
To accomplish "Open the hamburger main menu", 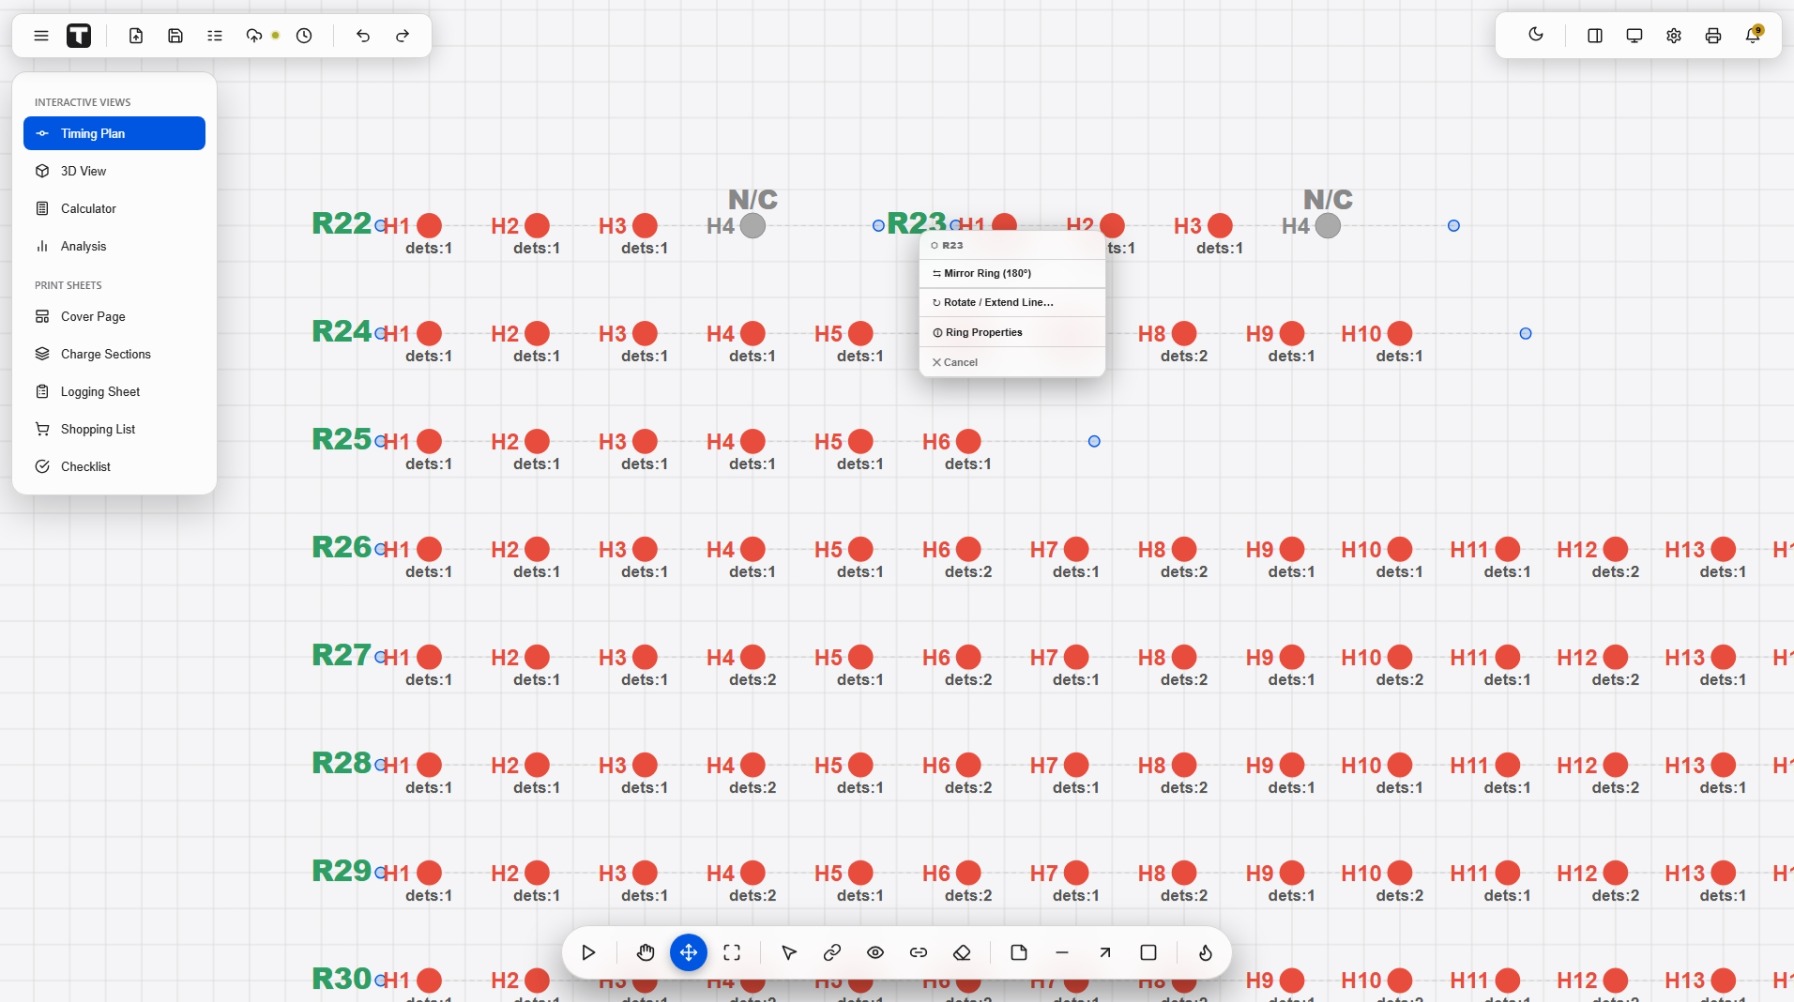I will coord(41,36).
